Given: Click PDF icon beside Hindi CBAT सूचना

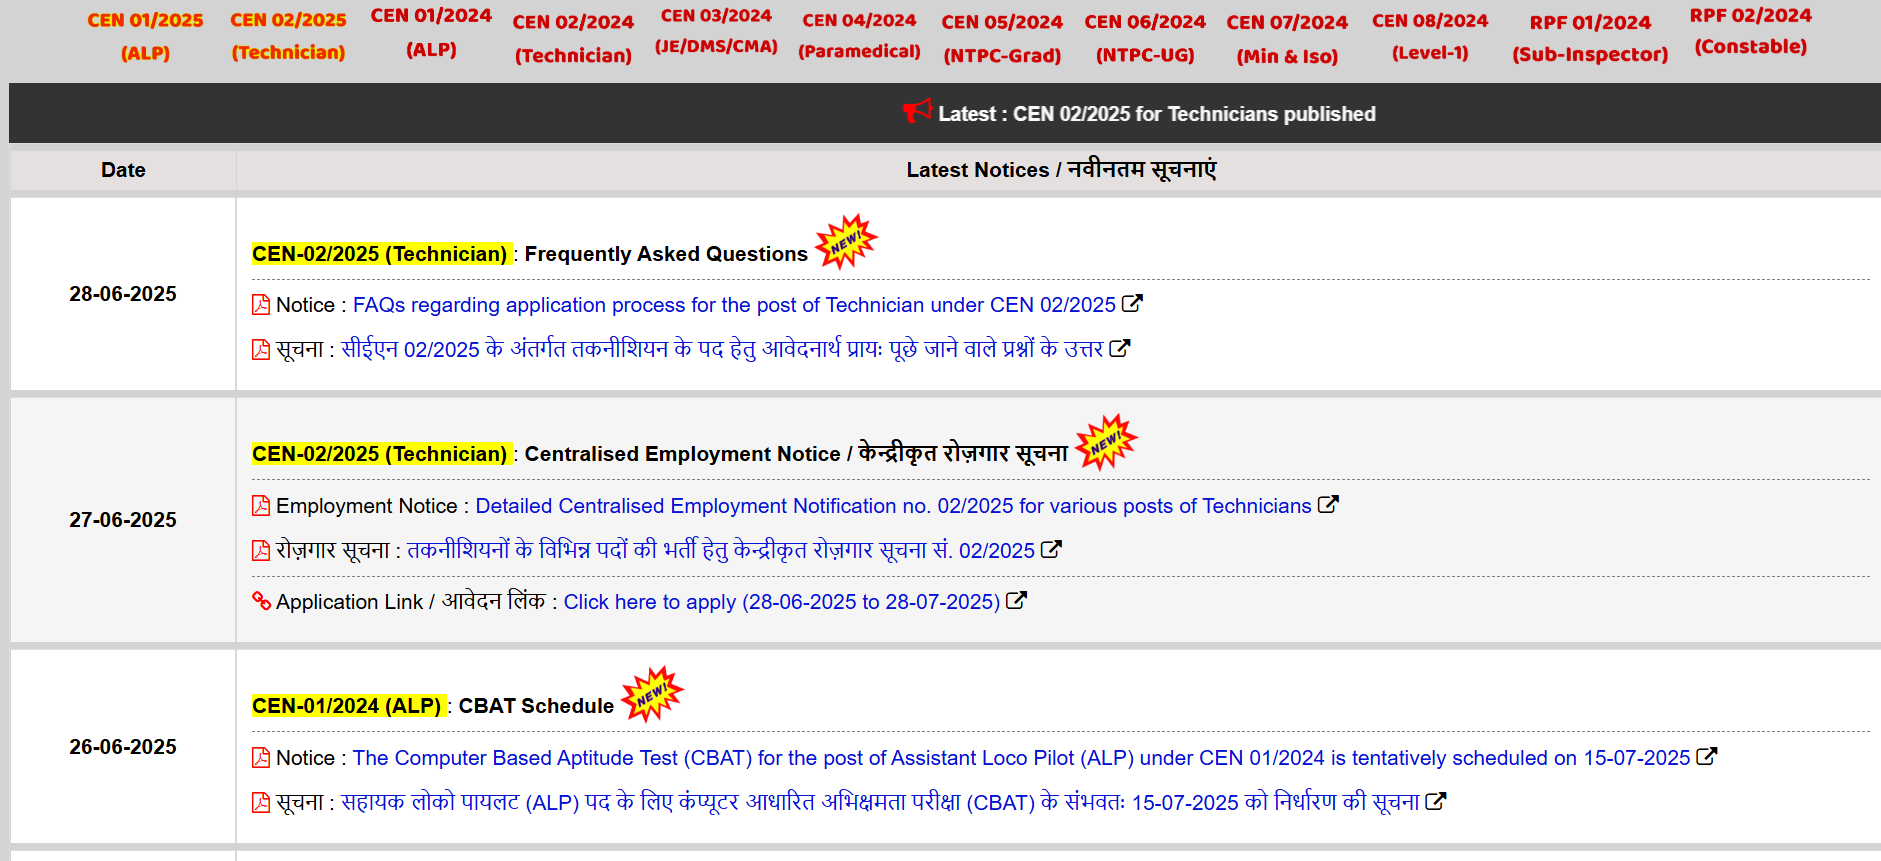Looking at the screenshot, I should tap(261, 802).
